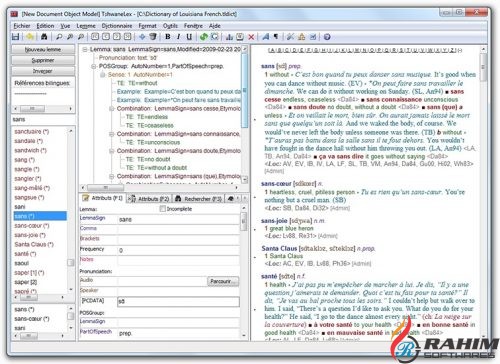Click the first boxed navigation icon
Screen dimensions: 500x364
95,37
